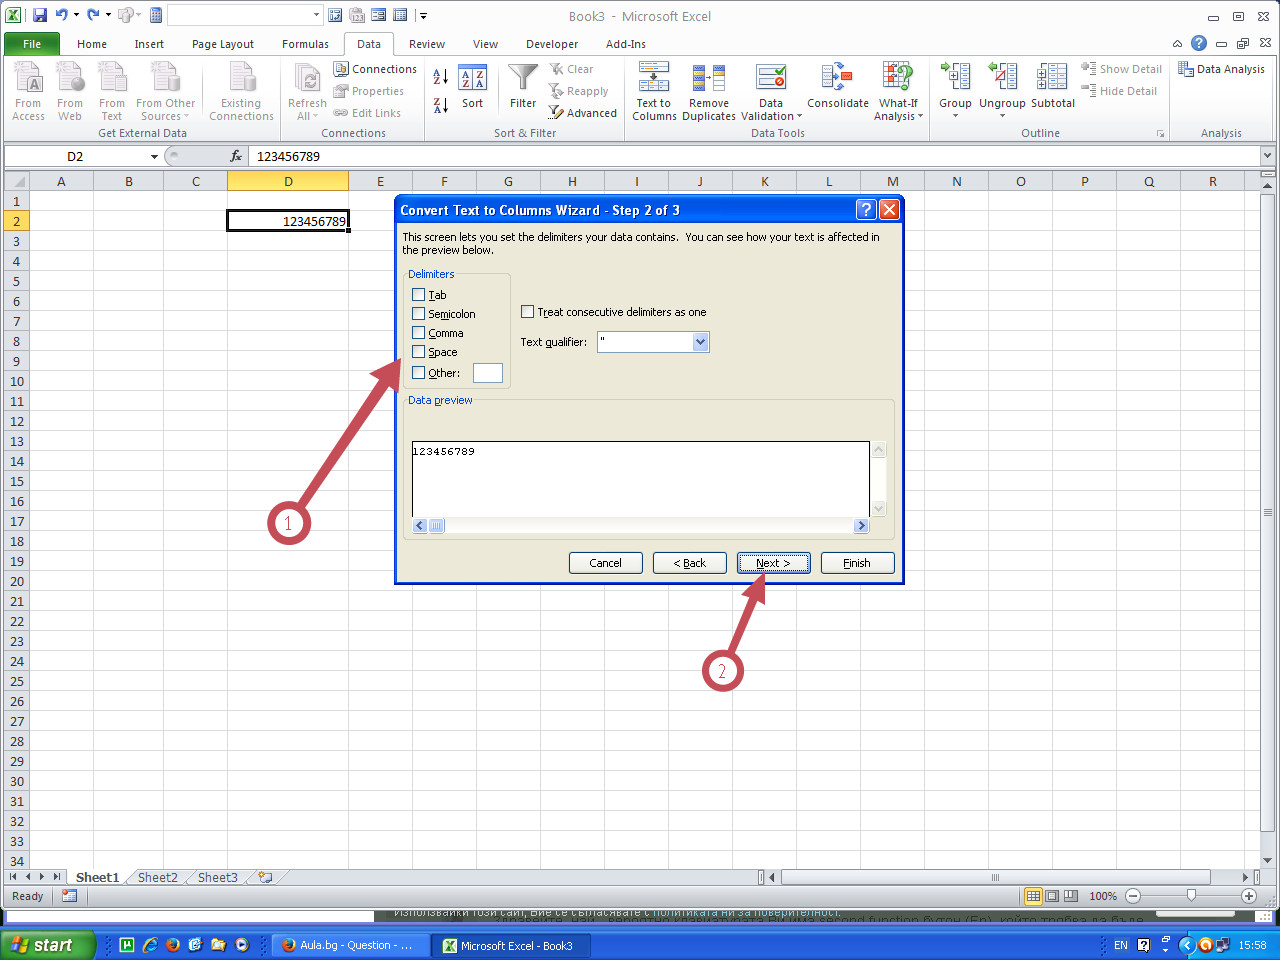Toggle Treat consecutive delimiters as one
The image size is (1280, 960).
[x=528, y=312]
